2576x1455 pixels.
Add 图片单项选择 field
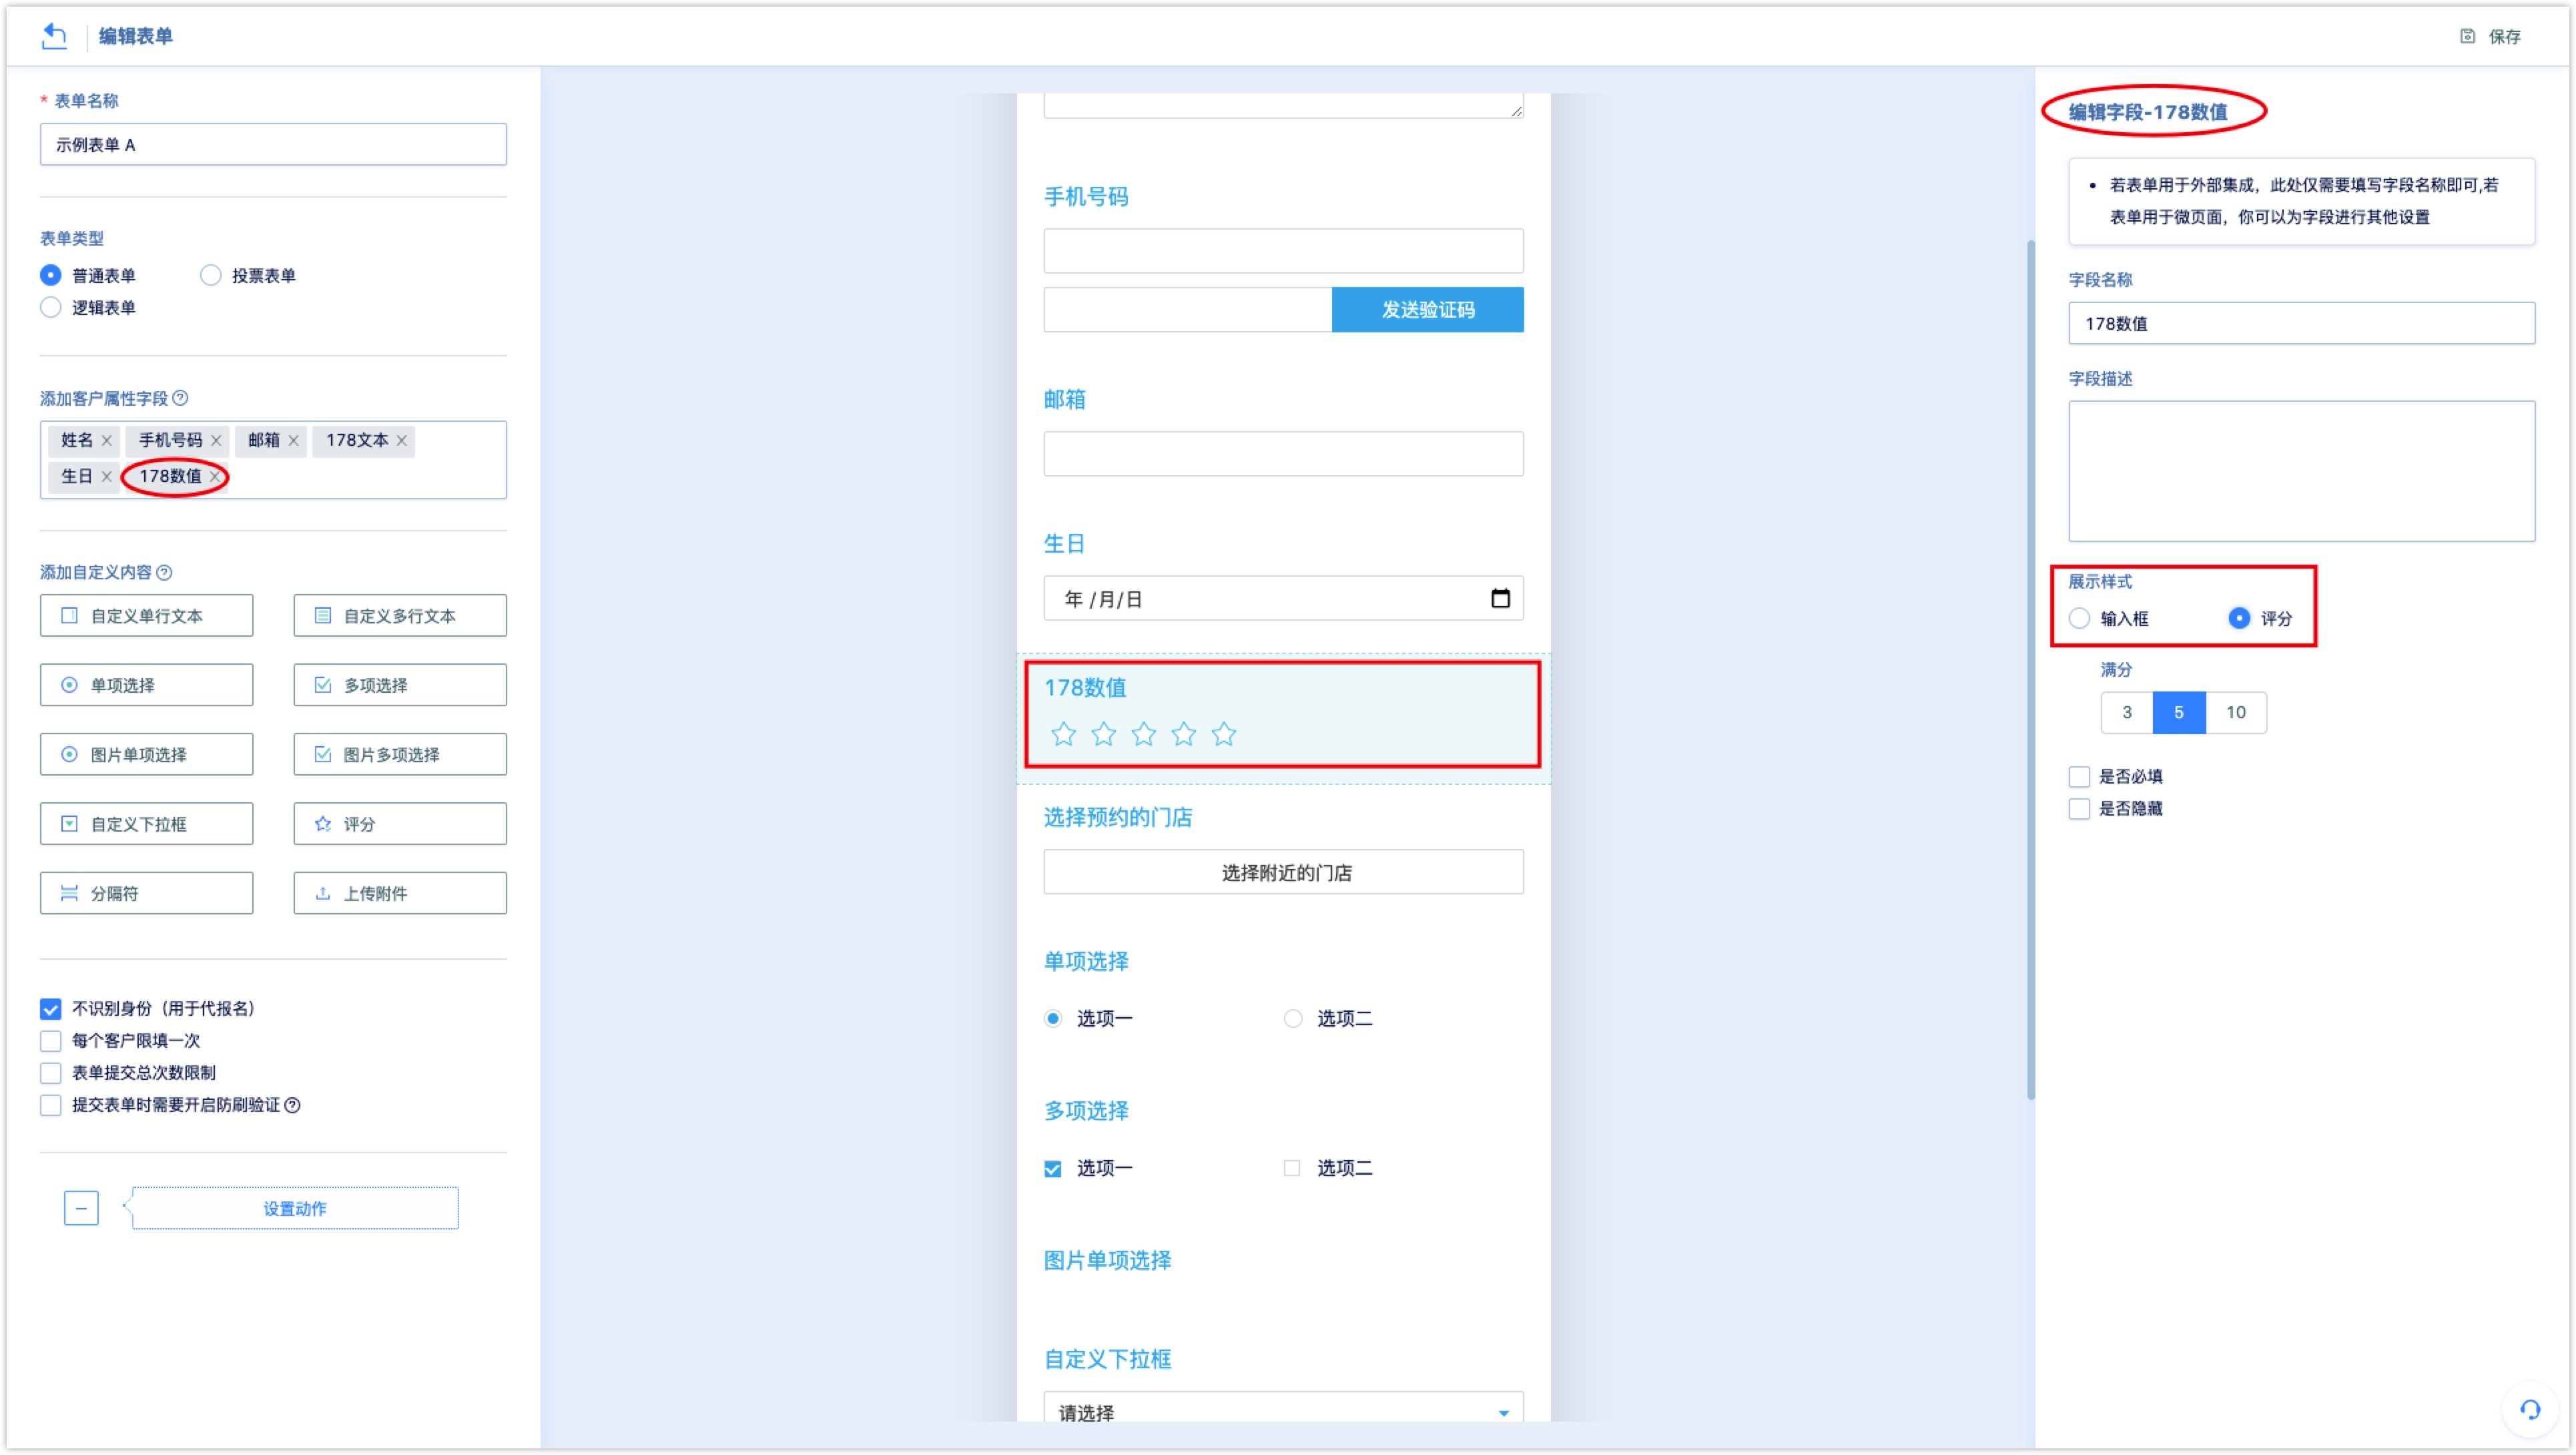pos(146,754)
